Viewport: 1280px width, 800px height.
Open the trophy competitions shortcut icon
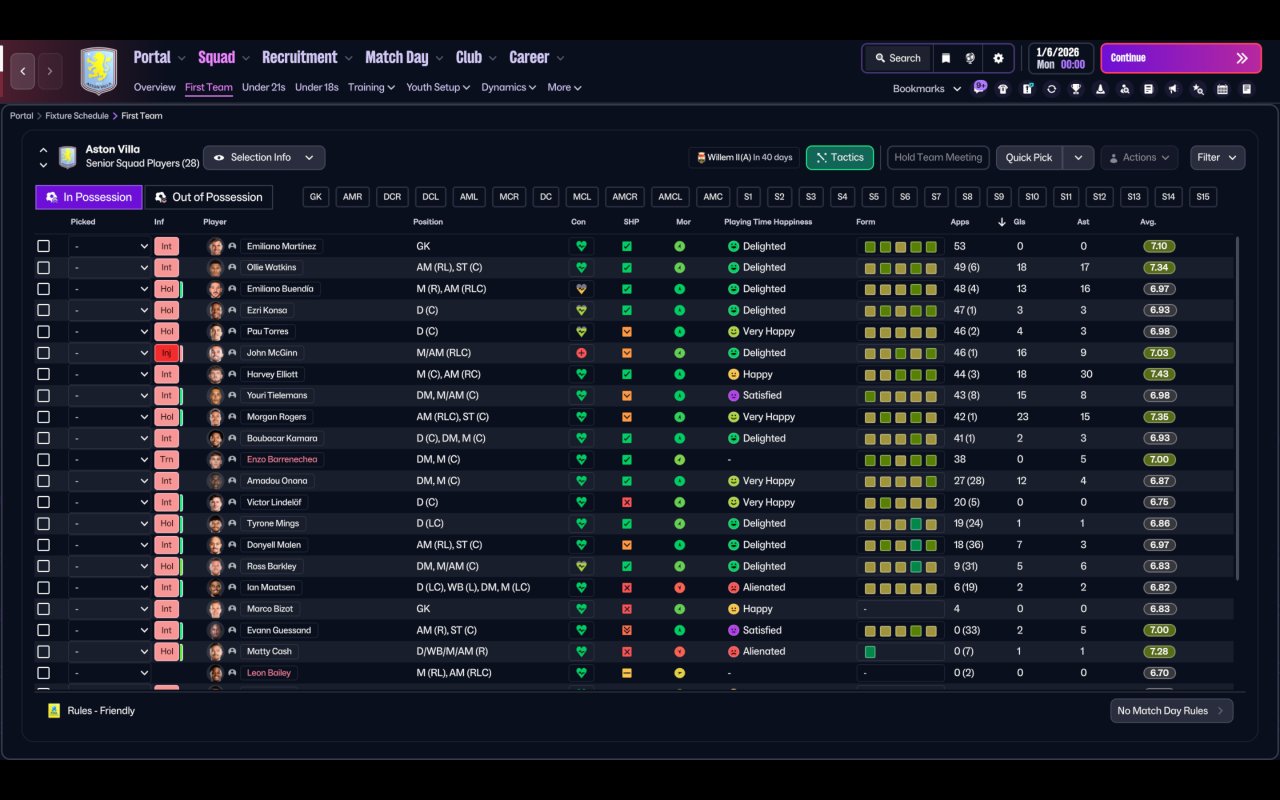(1076, 89)
